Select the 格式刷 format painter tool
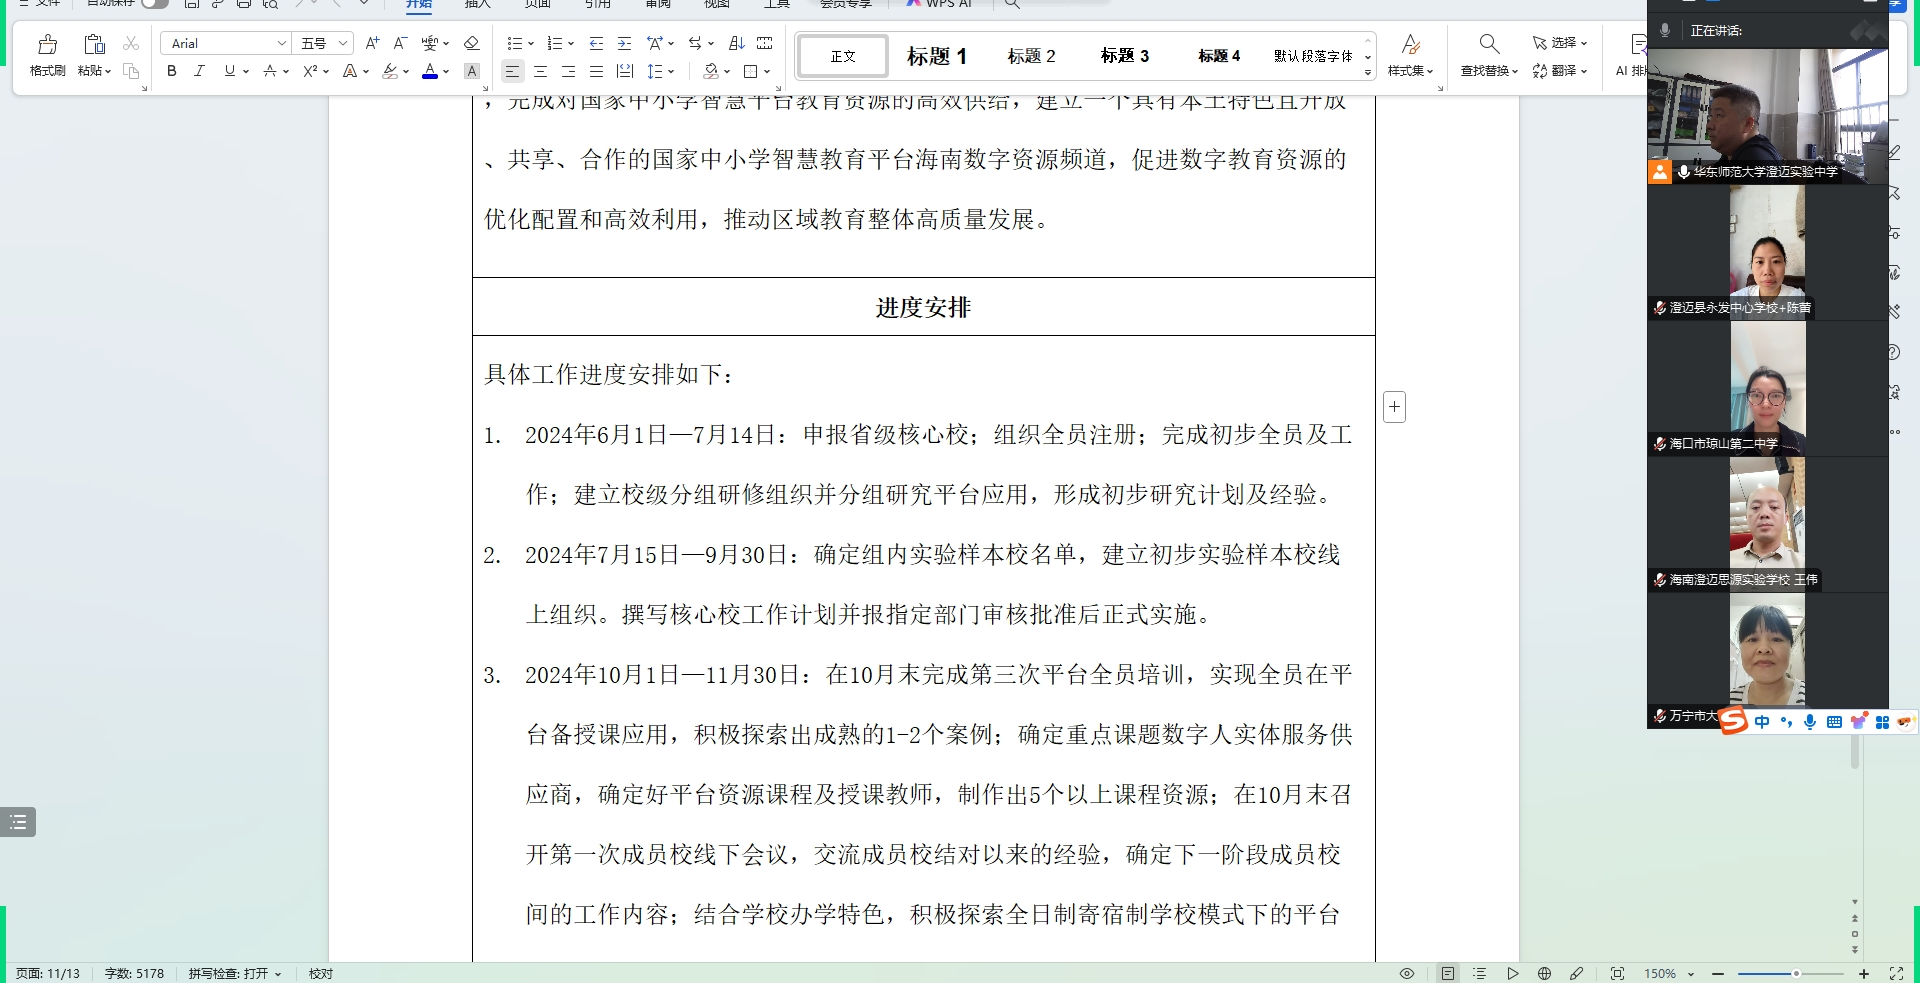 (46, 55)
